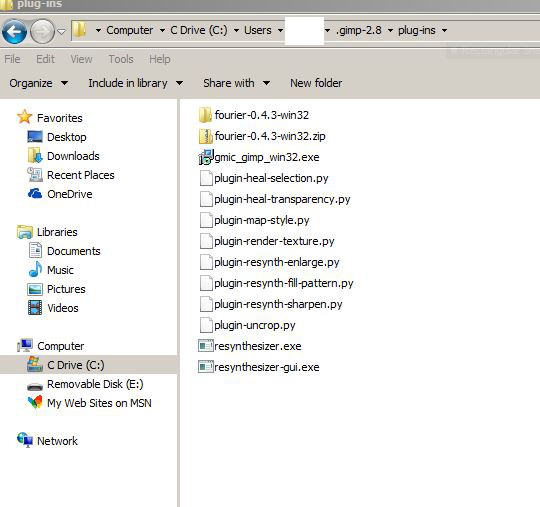The width and height of the screenshot is (540, 507).
Task: Select fourier-0.4.3-win32.zip archive icon
Action: [x=205, y=136]
